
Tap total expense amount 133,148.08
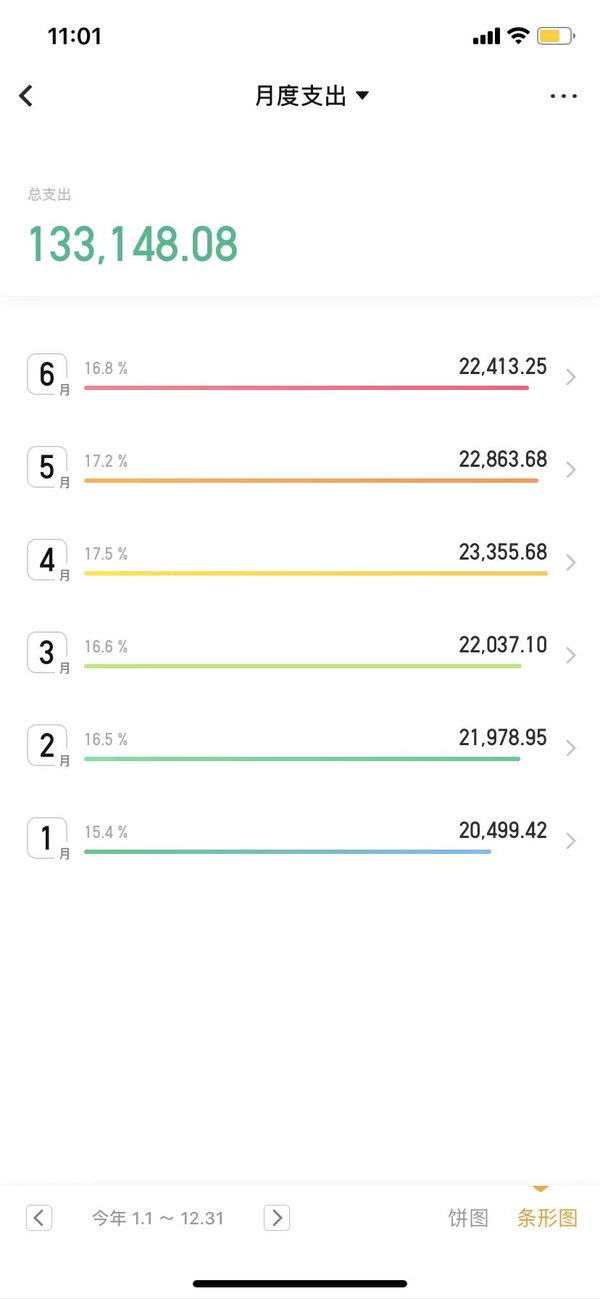tap(133, 244)
